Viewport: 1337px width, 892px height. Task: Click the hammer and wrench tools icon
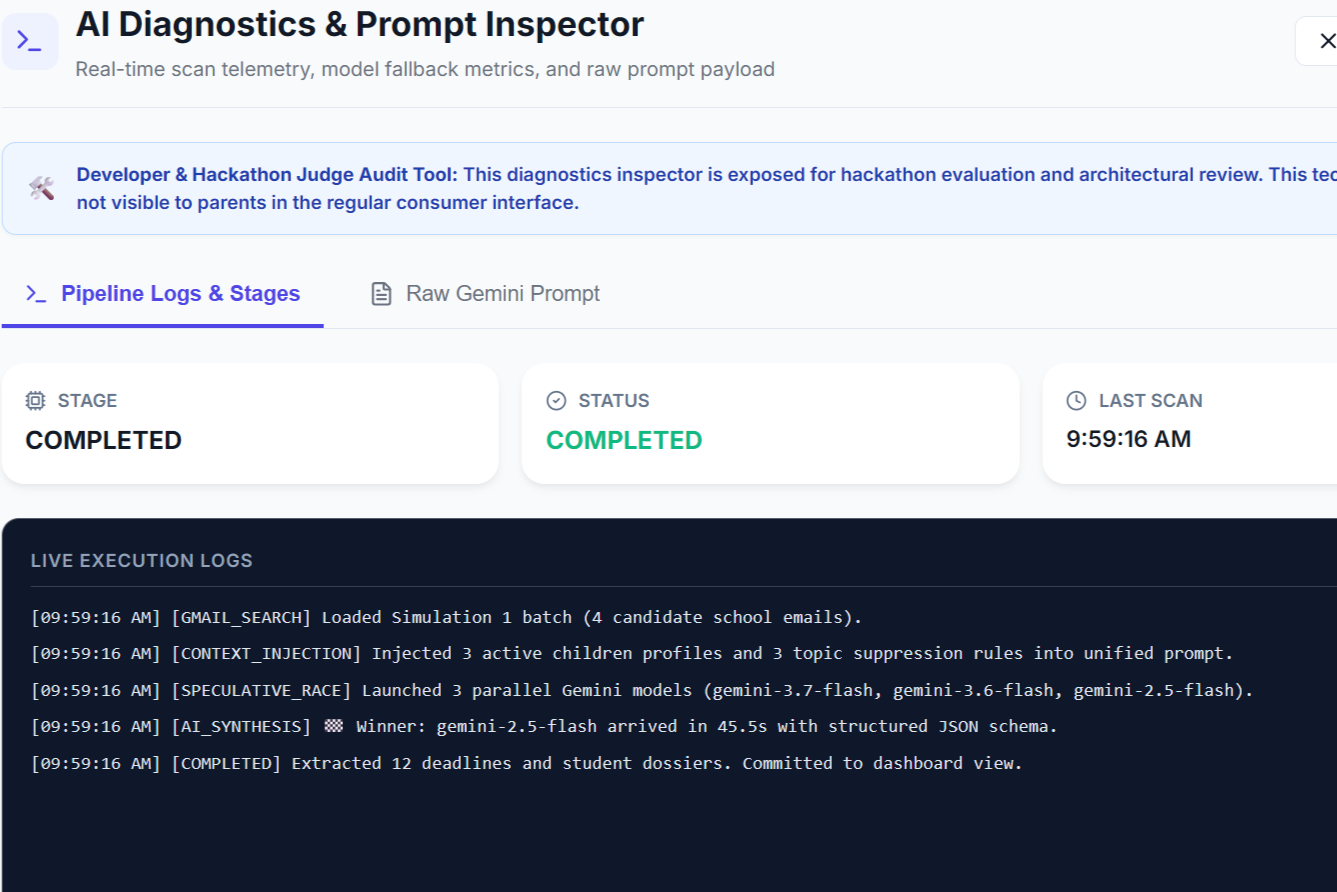click(x=41, y=188)
